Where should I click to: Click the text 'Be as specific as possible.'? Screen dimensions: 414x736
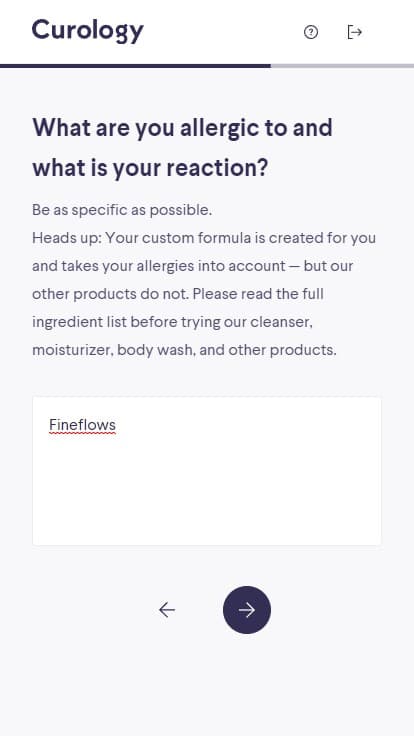click(x=122, y=210)
